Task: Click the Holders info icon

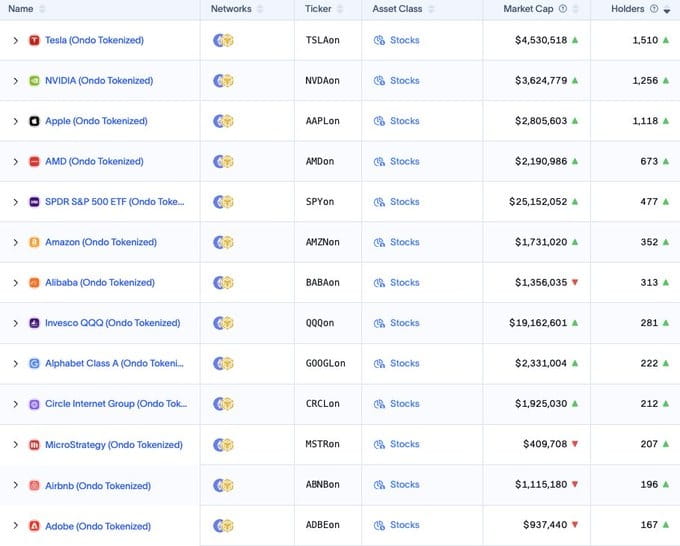Action: tap(654, 9)
